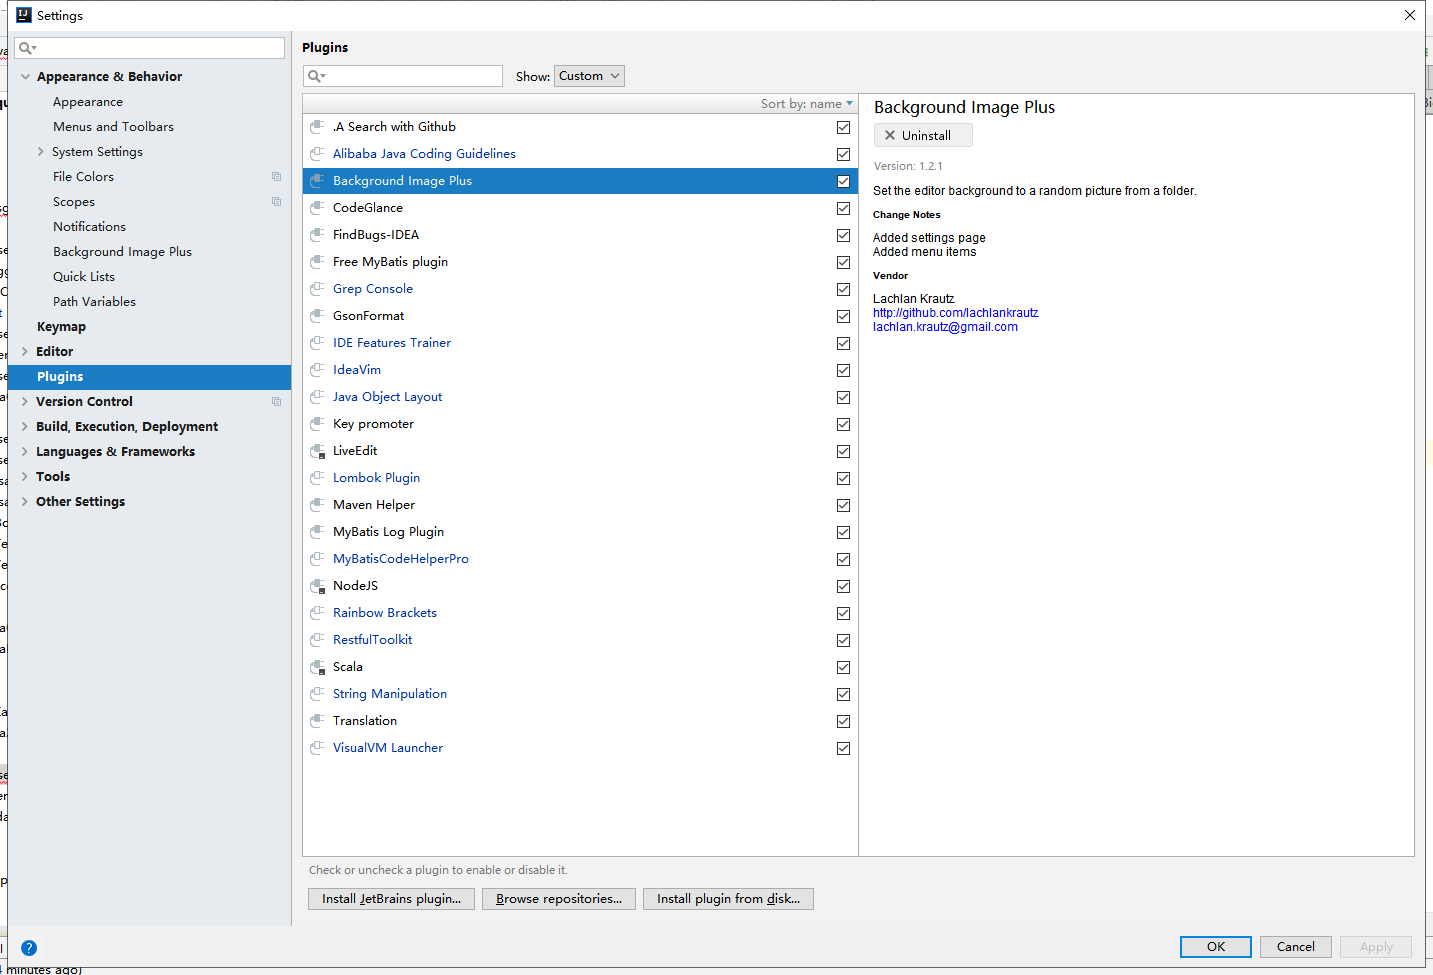Click the plugin icon beside Maven Helper
Image resolution: width=1433 pixels, height=975 pixels.
[x=317, y=505]
